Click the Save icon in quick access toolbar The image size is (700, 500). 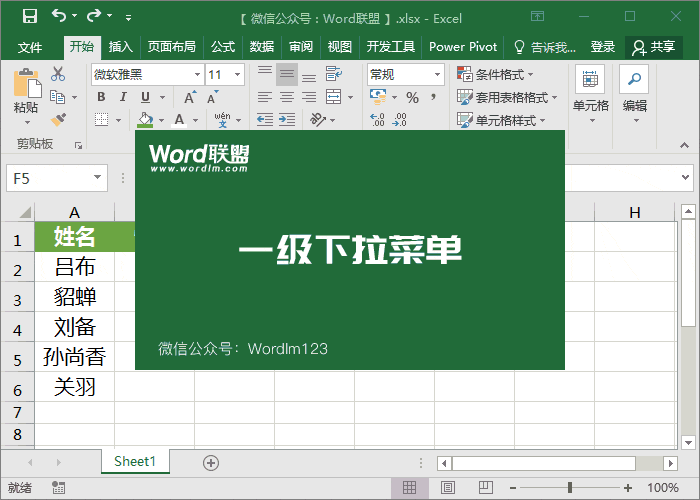pyautogui.click(x=29, y=17)
